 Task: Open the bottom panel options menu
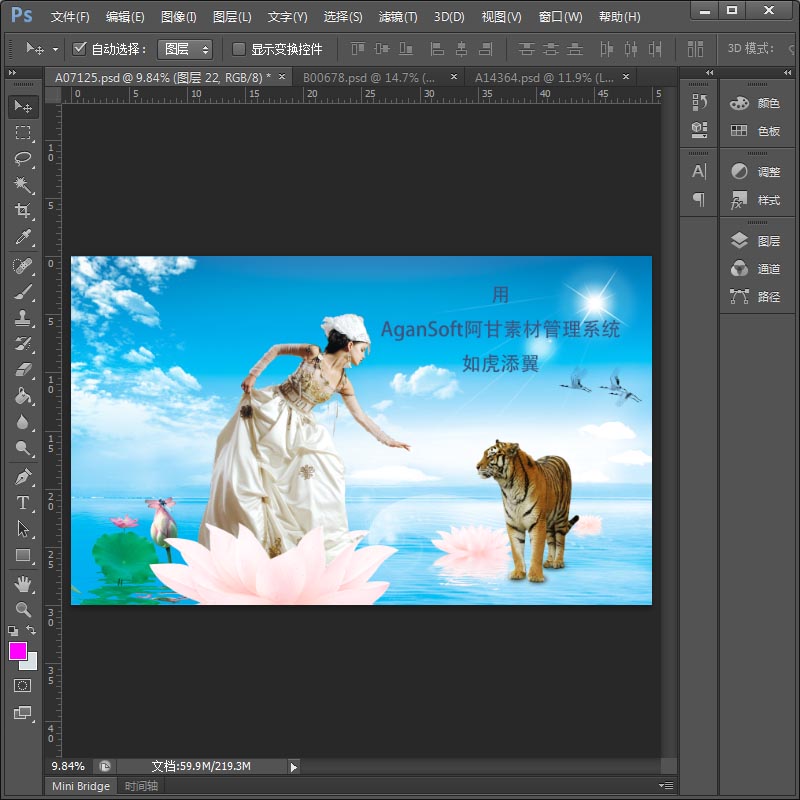(666, 786)
